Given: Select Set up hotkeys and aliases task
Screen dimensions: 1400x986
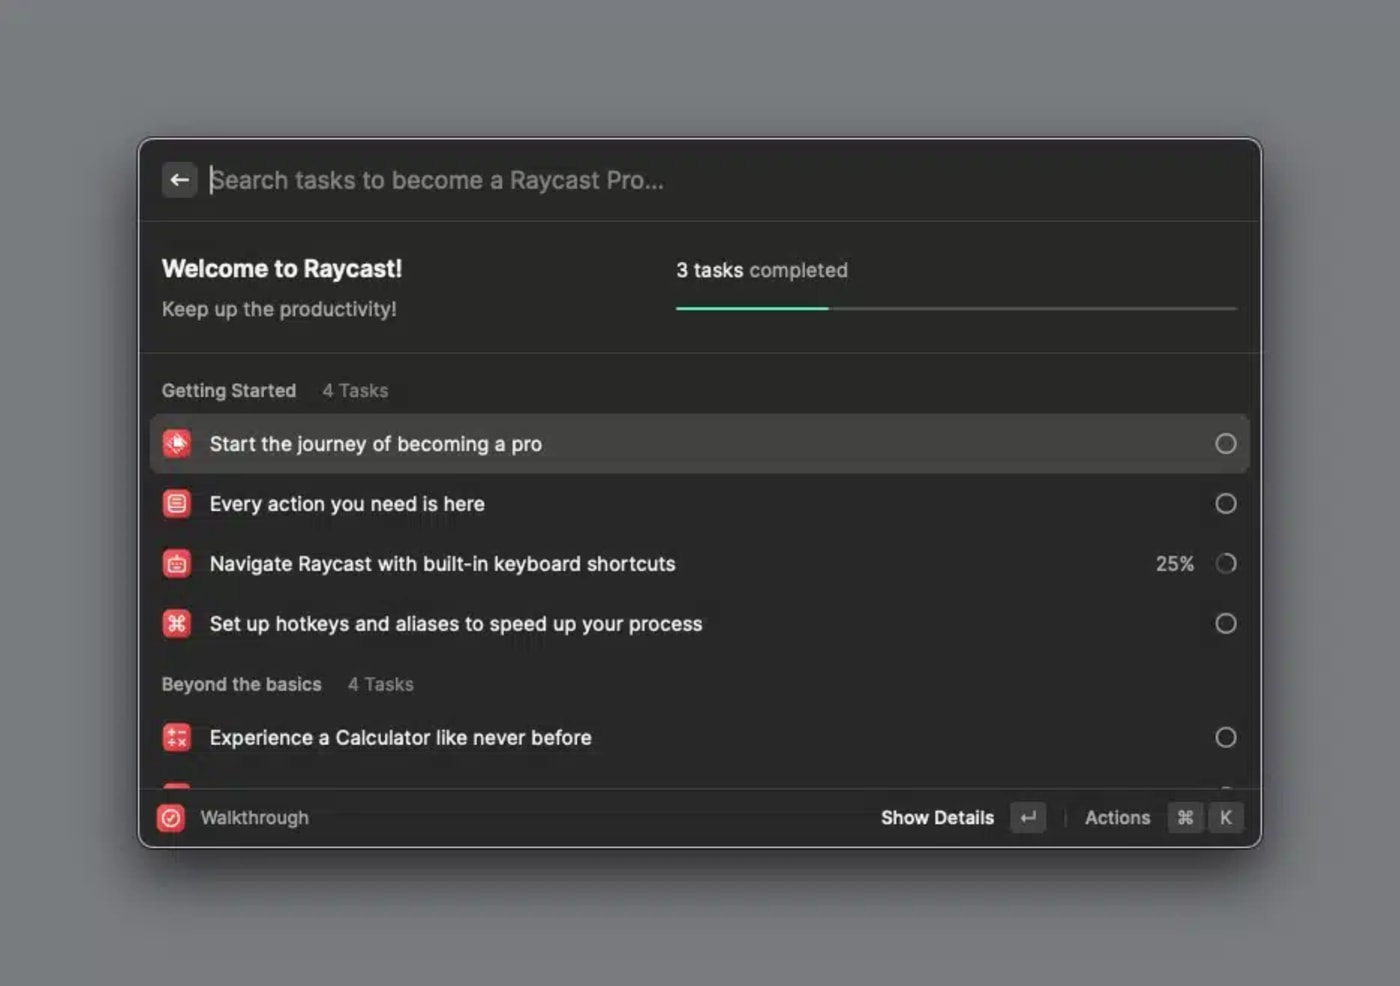Looking at the screenshot, I should coord(700,623).
